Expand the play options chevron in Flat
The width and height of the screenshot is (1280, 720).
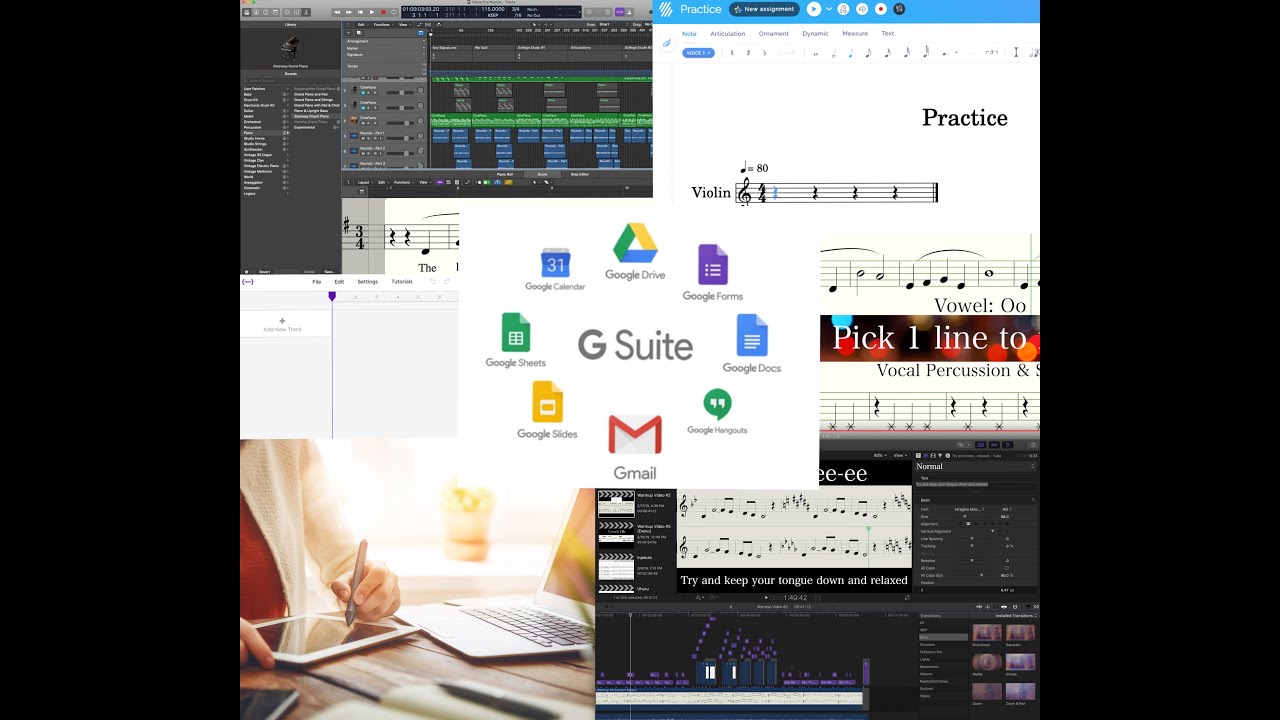click(829, 9)
